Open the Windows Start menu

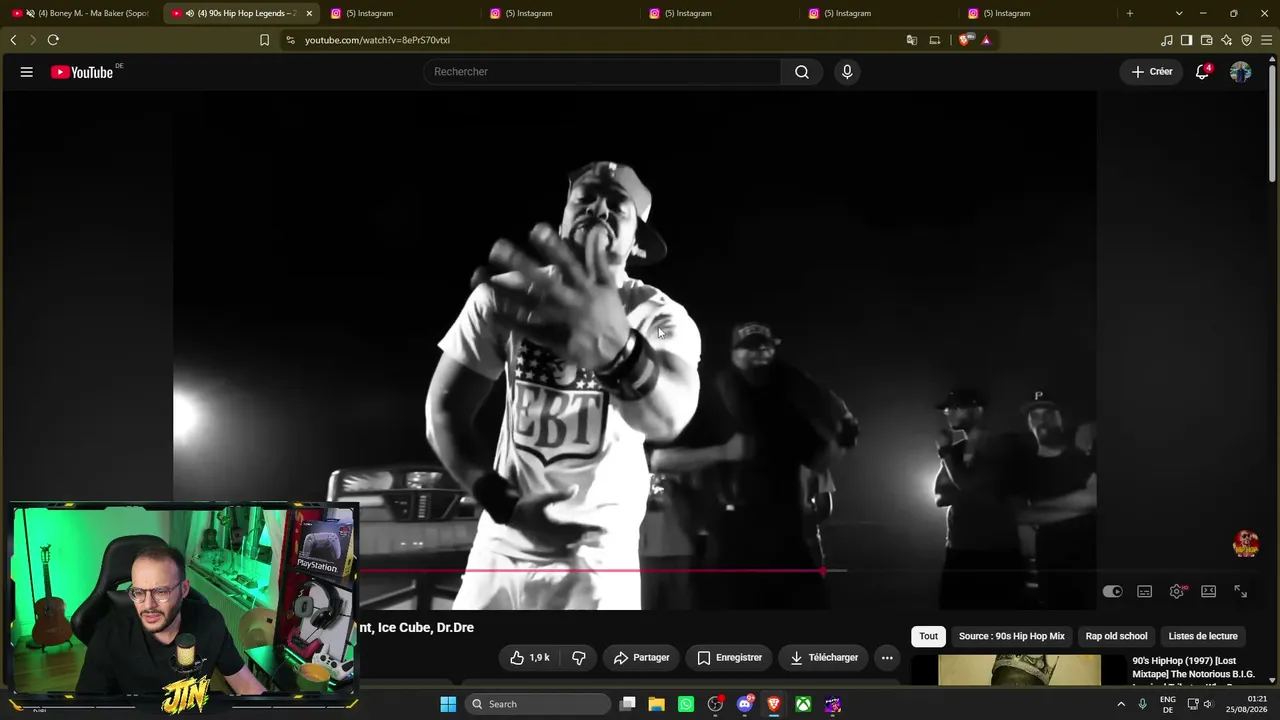[448, 704]
